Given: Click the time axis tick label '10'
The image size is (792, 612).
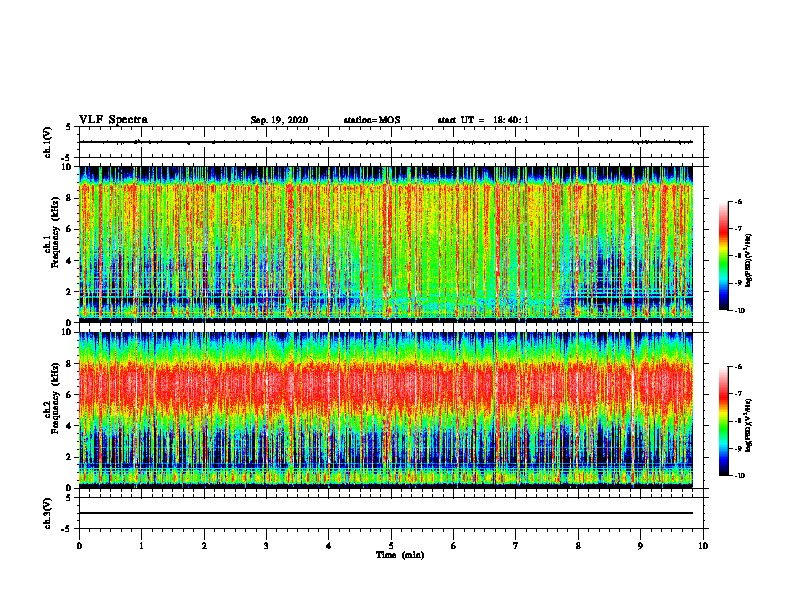Looking at the screenshot, I should (x=703, y=546).
